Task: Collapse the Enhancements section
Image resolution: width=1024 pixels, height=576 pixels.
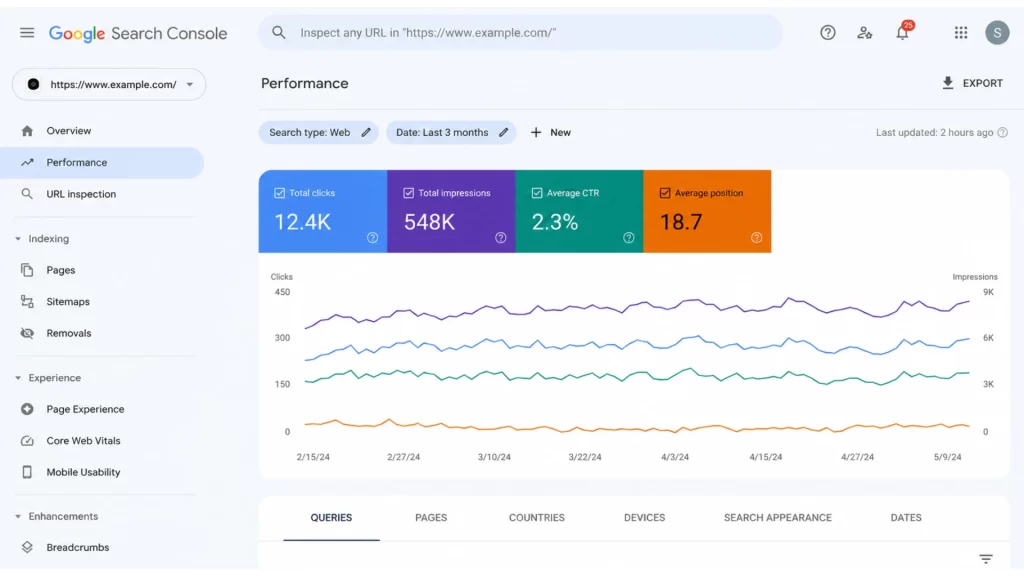Action: (x=18, y=517)
